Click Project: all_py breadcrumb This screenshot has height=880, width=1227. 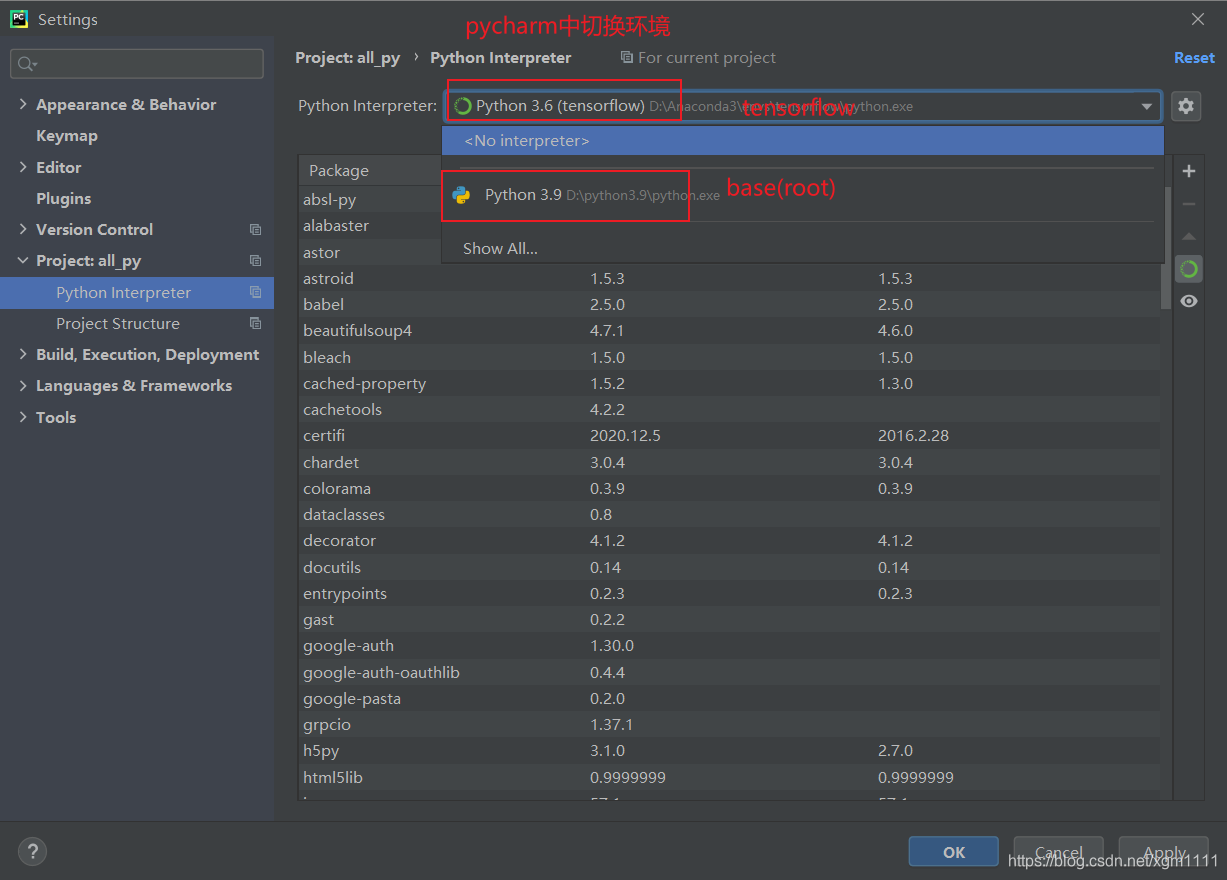(347, 58)
